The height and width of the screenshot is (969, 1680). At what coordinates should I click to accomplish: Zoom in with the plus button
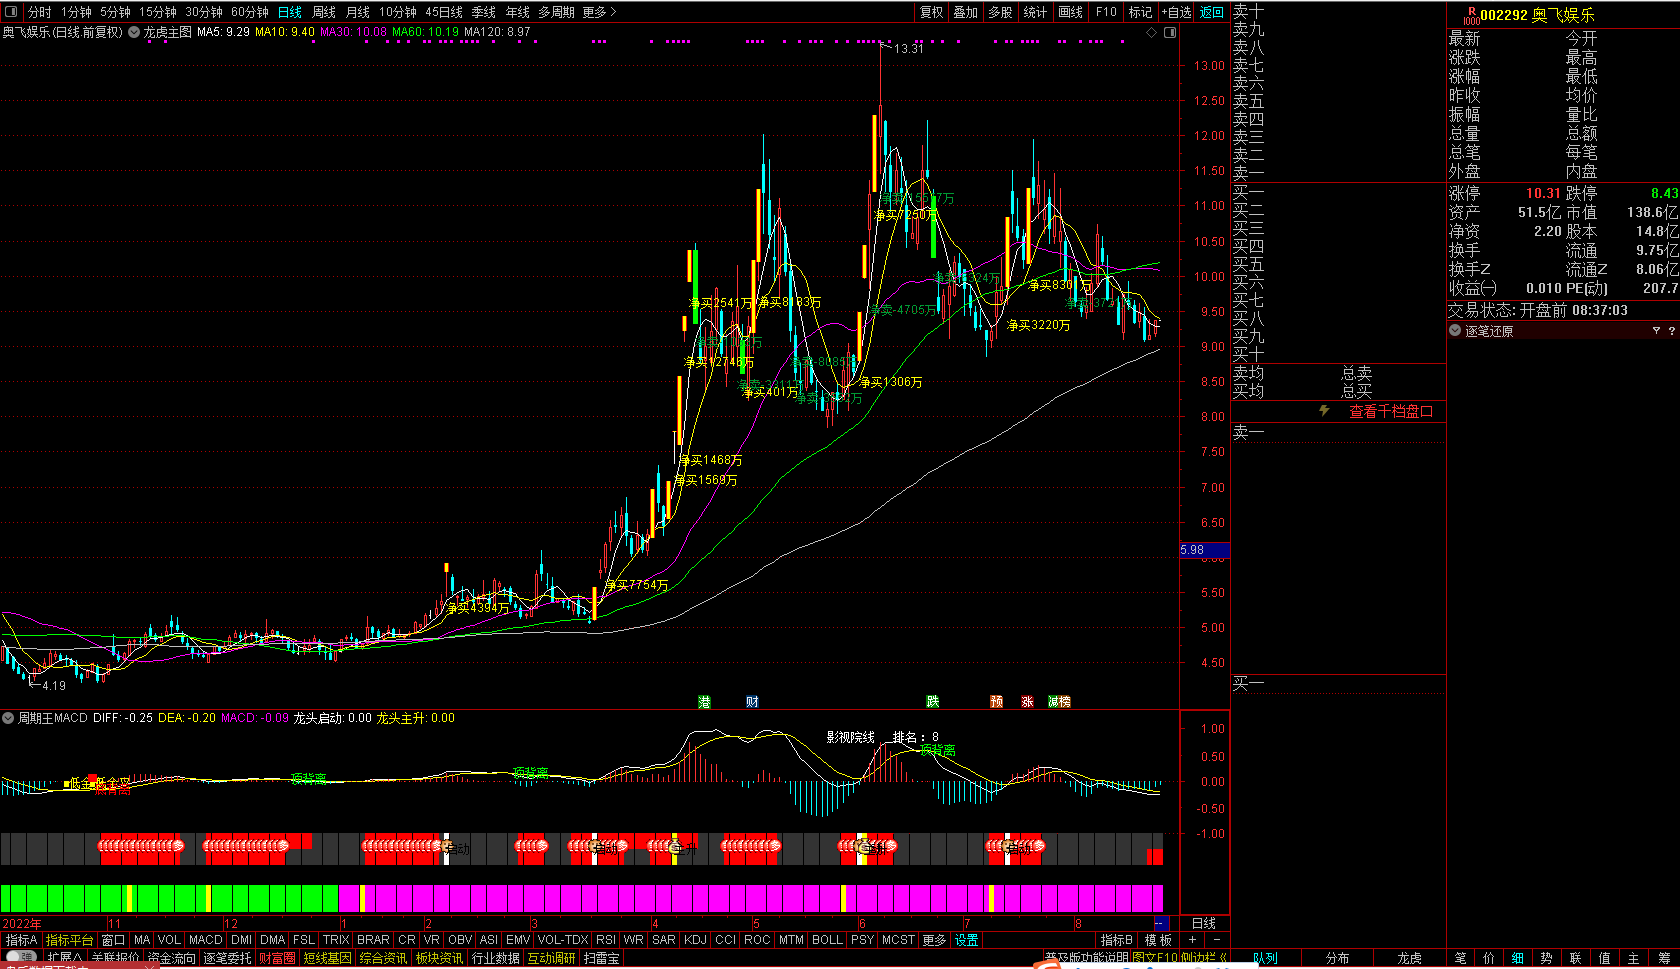coord(1192,940)
